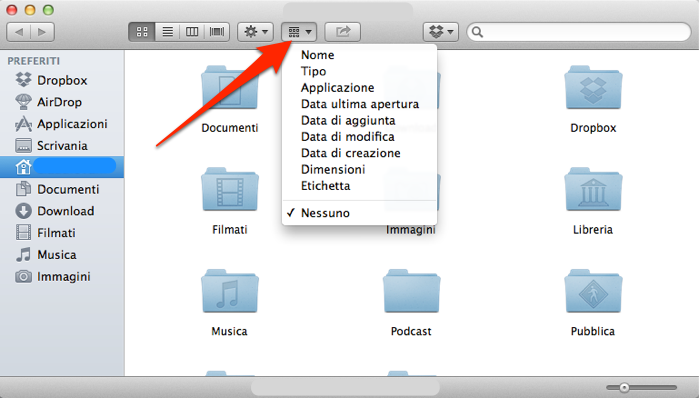
Task: Close the arrange-by dropdown button
Action: point(299,32)
